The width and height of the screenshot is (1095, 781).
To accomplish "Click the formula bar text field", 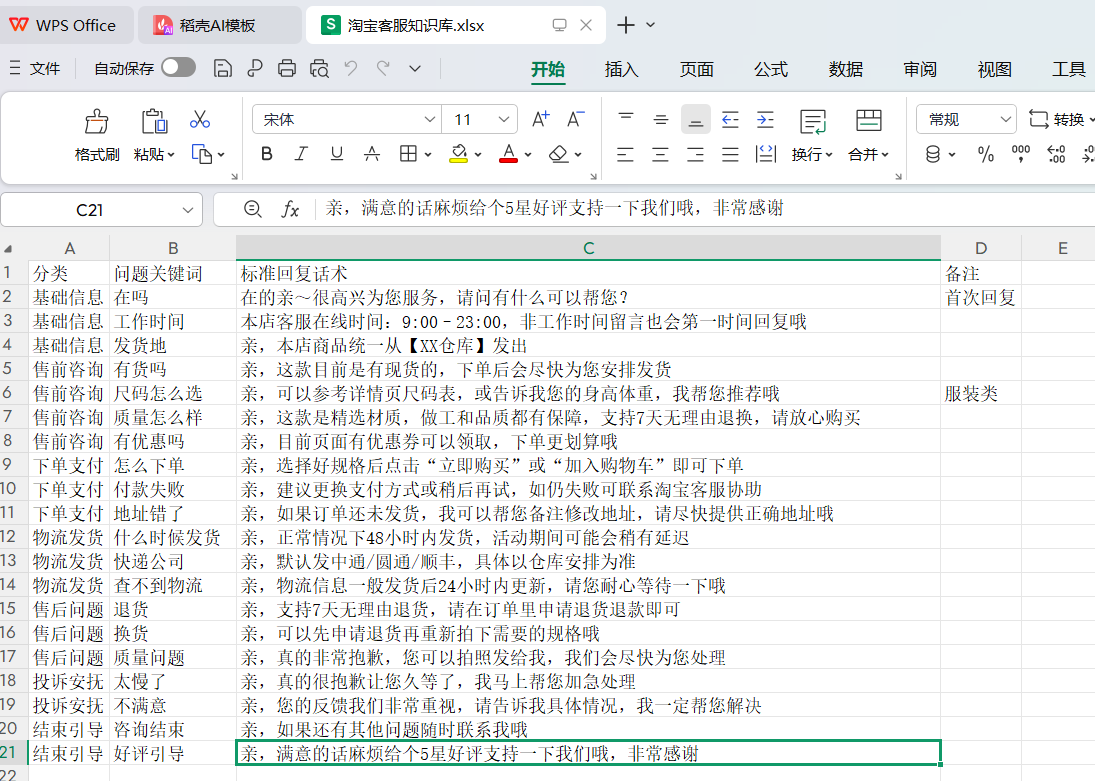I will pos(705,209).
